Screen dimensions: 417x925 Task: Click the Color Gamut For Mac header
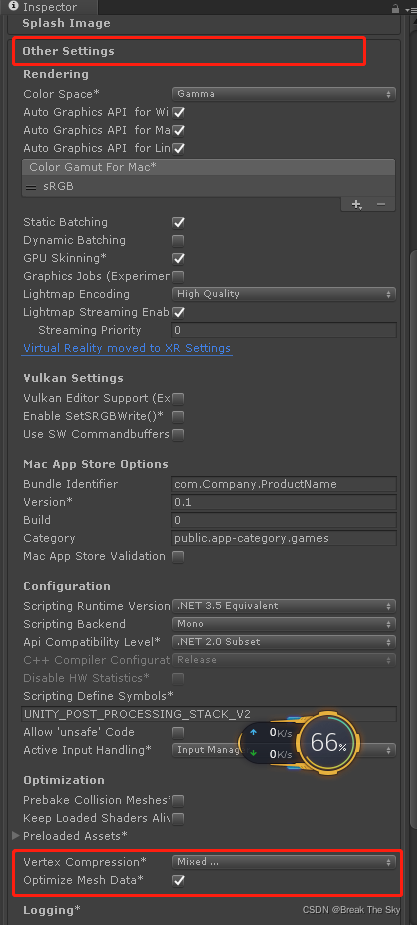(208, 168)
